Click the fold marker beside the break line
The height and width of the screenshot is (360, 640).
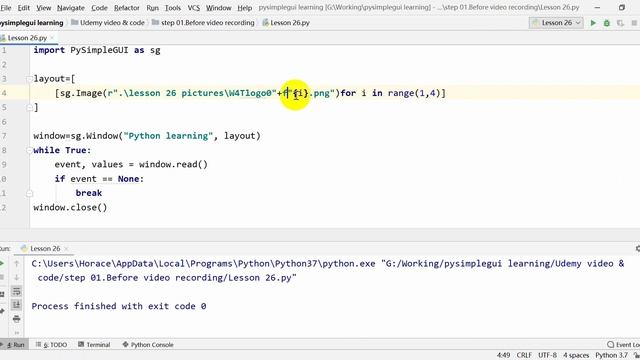[x=29, y=193]
